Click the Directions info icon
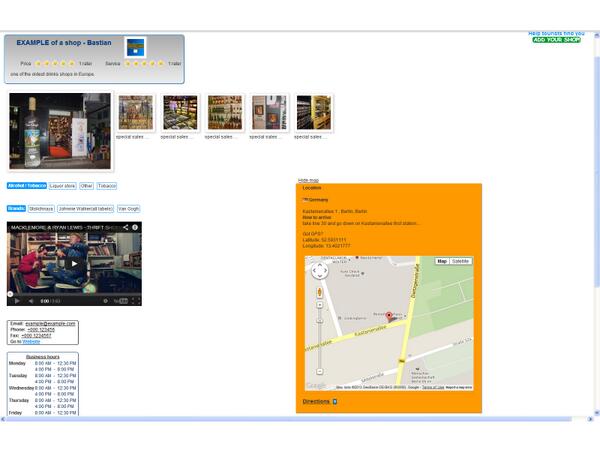 click(335, 401)
